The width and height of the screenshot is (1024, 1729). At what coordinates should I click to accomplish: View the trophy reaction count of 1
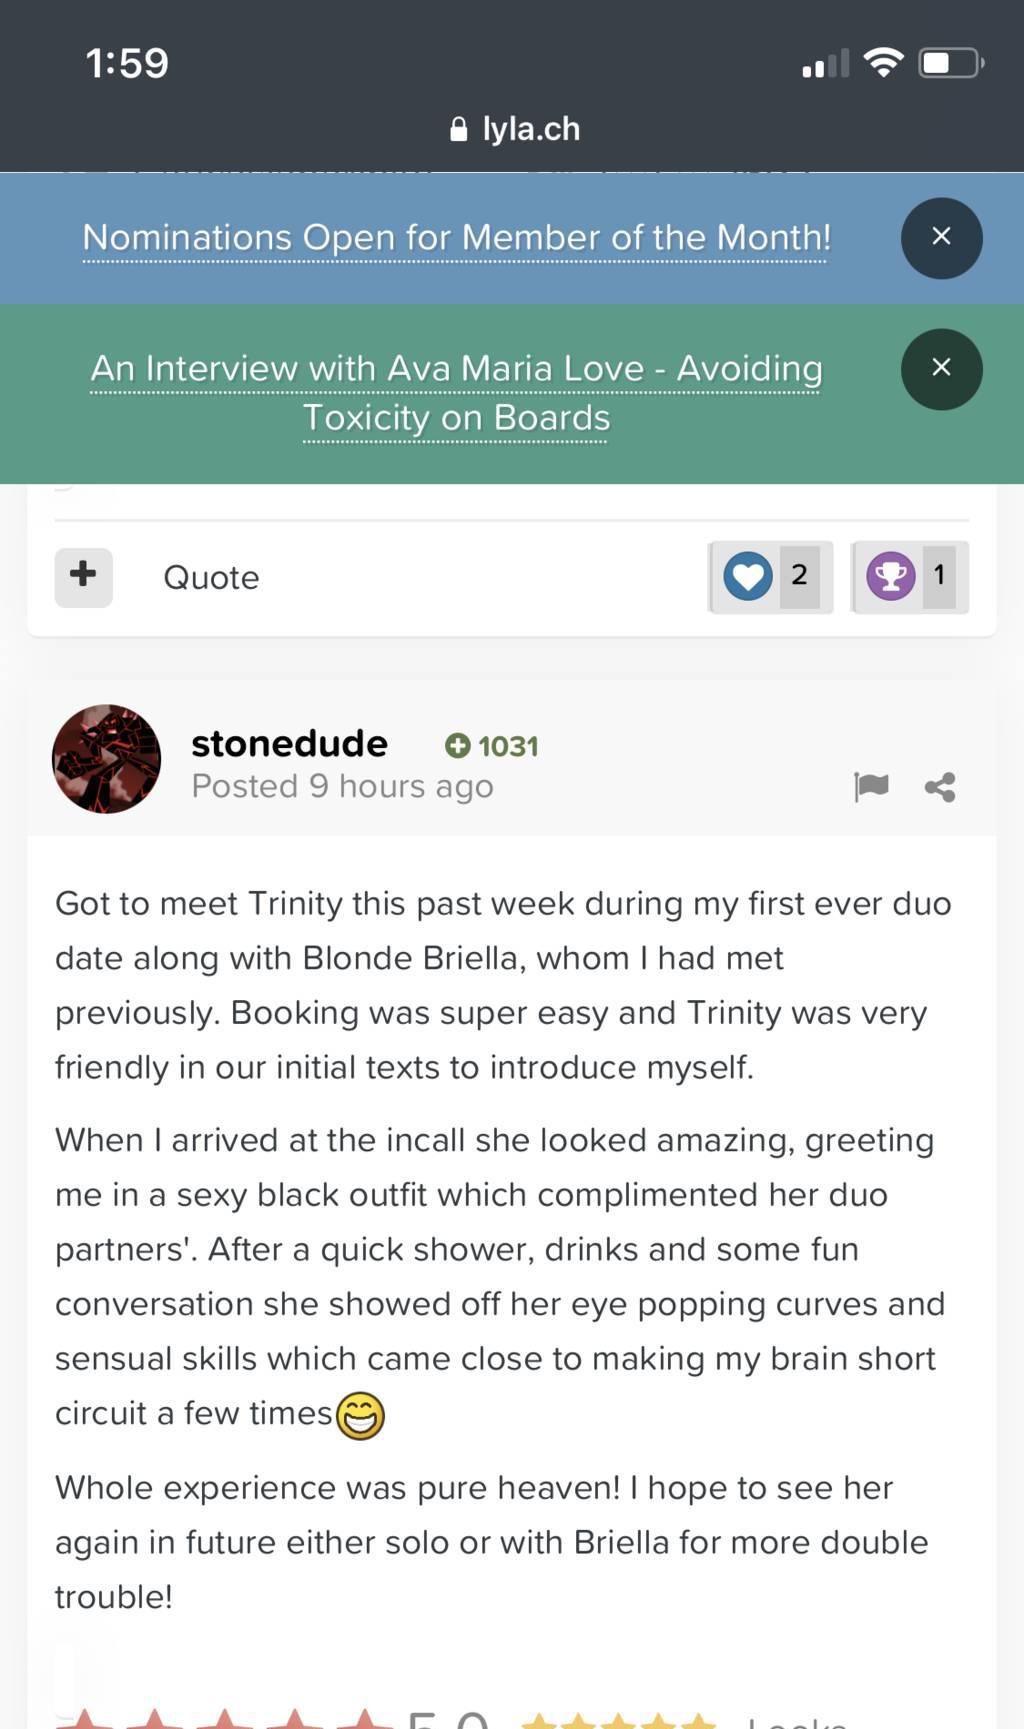pos(939,575)
